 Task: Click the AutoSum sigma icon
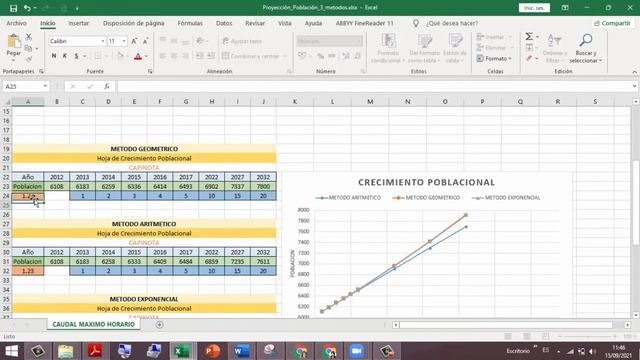point(529,37)
